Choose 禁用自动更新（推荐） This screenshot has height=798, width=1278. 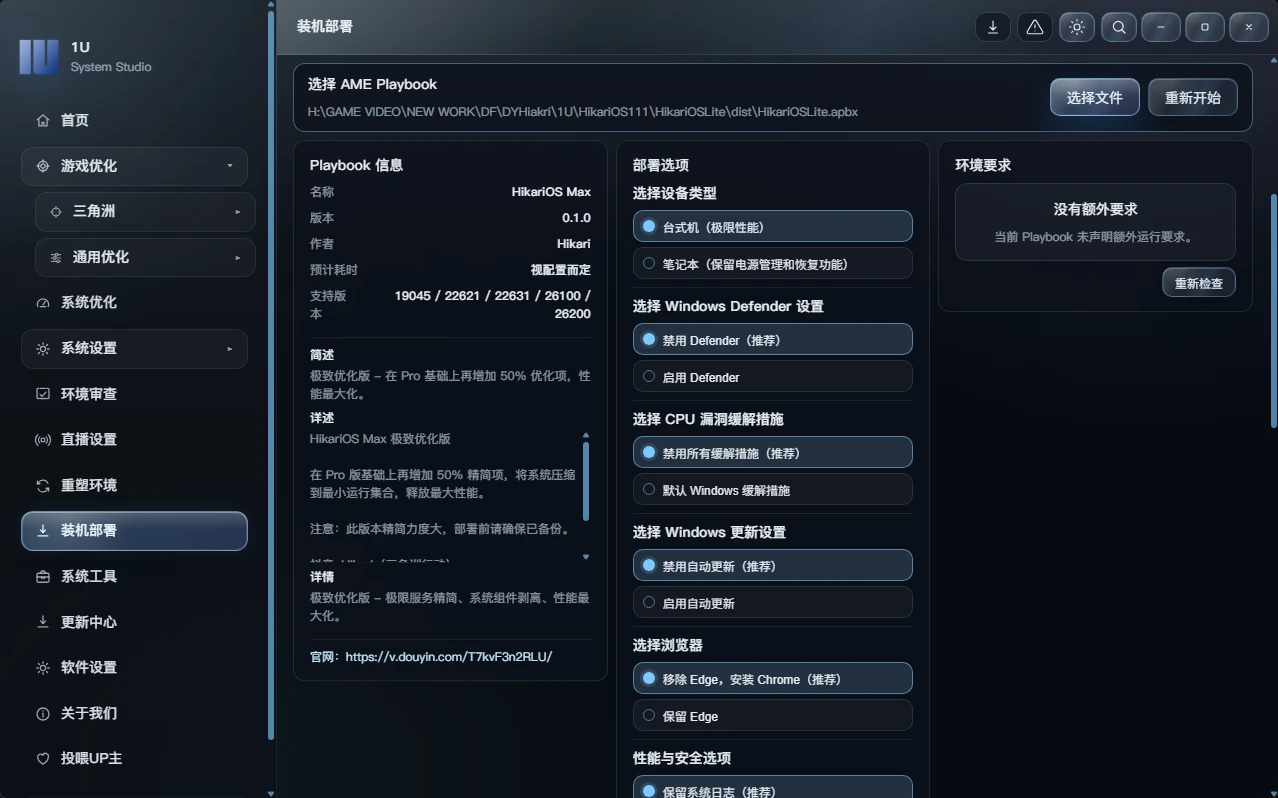[773, 566]
